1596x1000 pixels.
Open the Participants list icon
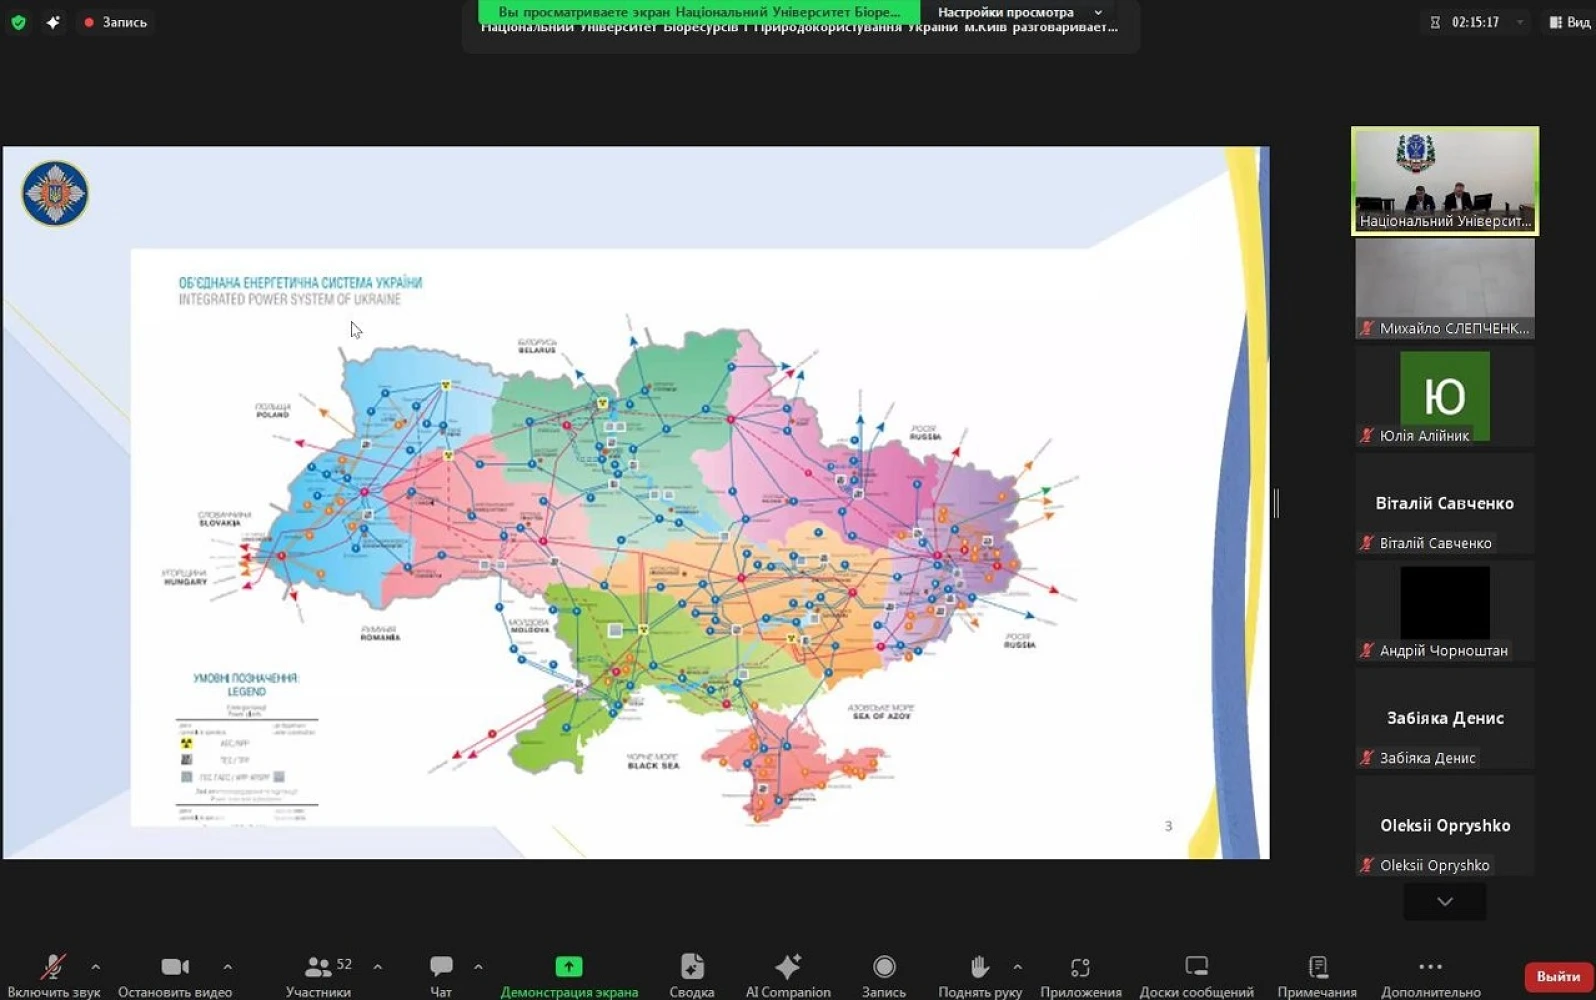pyautogui.click(x=318, y=967)
